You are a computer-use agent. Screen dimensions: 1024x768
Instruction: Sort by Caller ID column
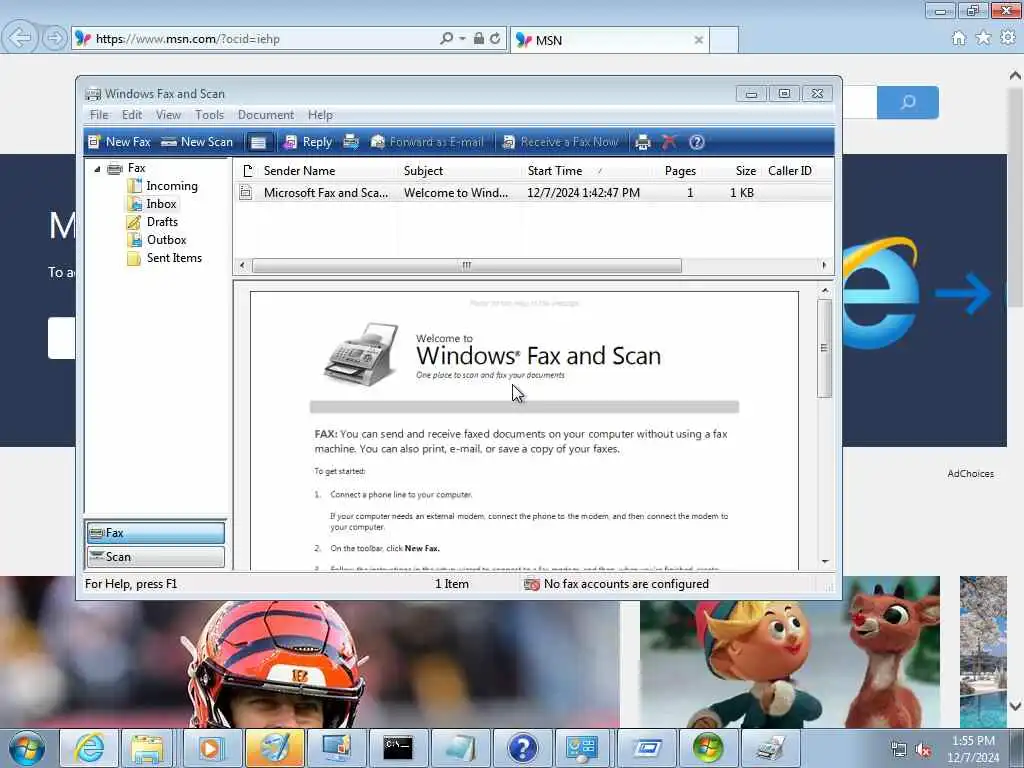[x=790, y=171]
